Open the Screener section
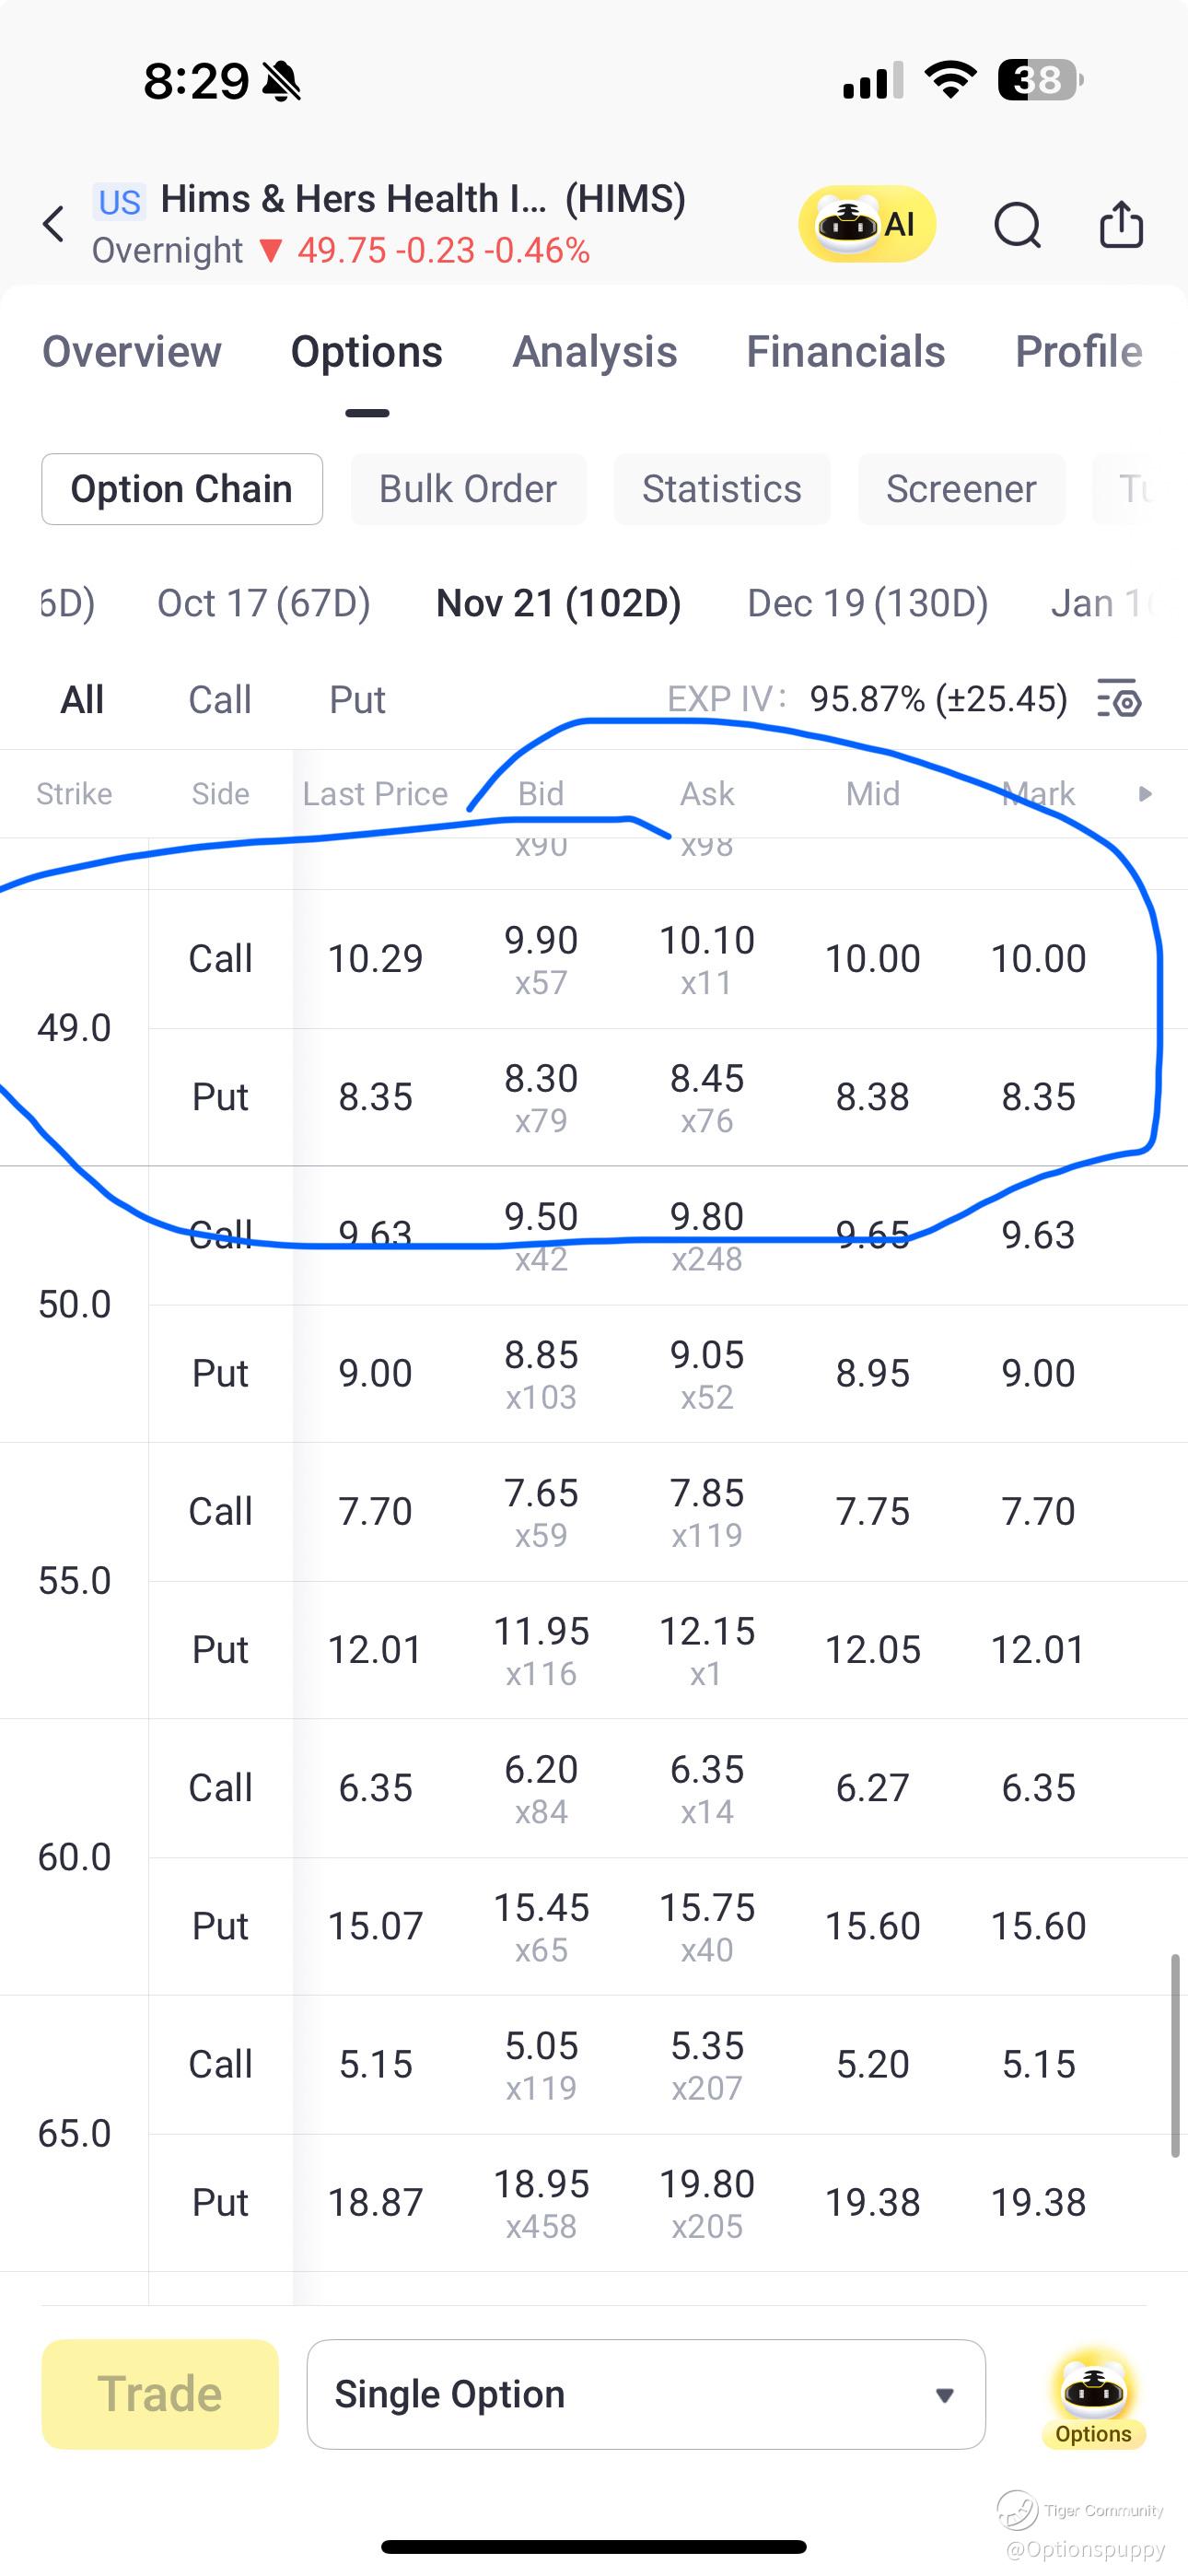 (x=960, y=489)
